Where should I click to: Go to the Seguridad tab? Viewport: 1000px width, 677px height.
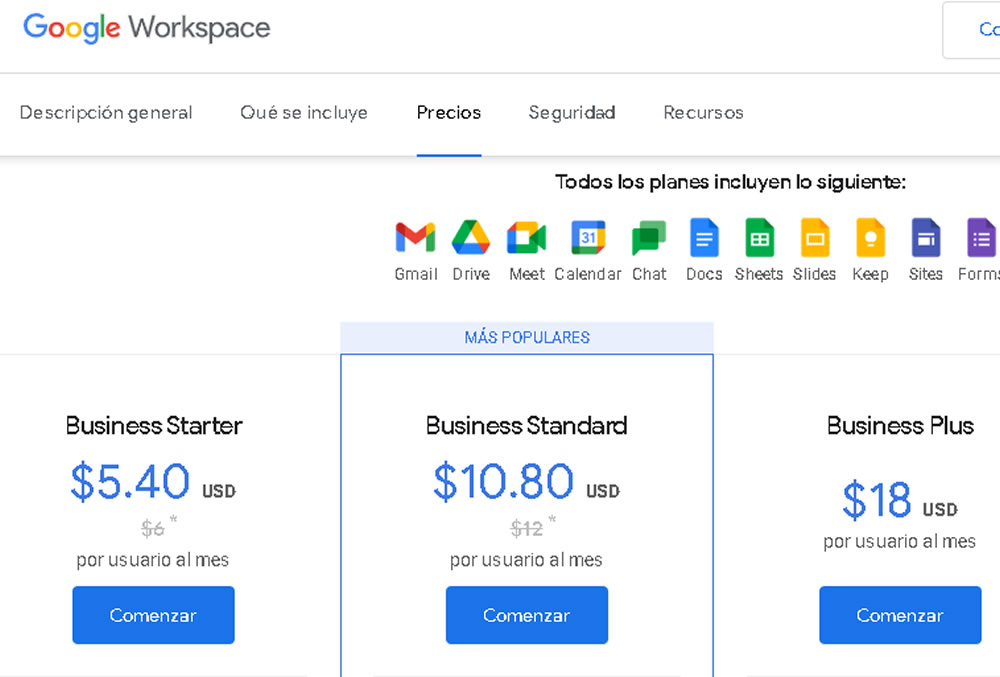point(571,113)
